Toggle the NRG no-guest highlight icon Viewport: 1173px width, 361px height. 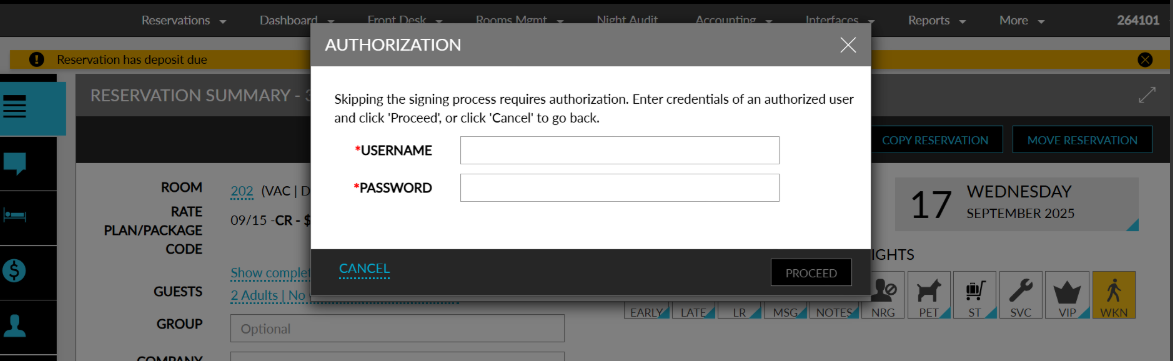(x=883, y=295)
